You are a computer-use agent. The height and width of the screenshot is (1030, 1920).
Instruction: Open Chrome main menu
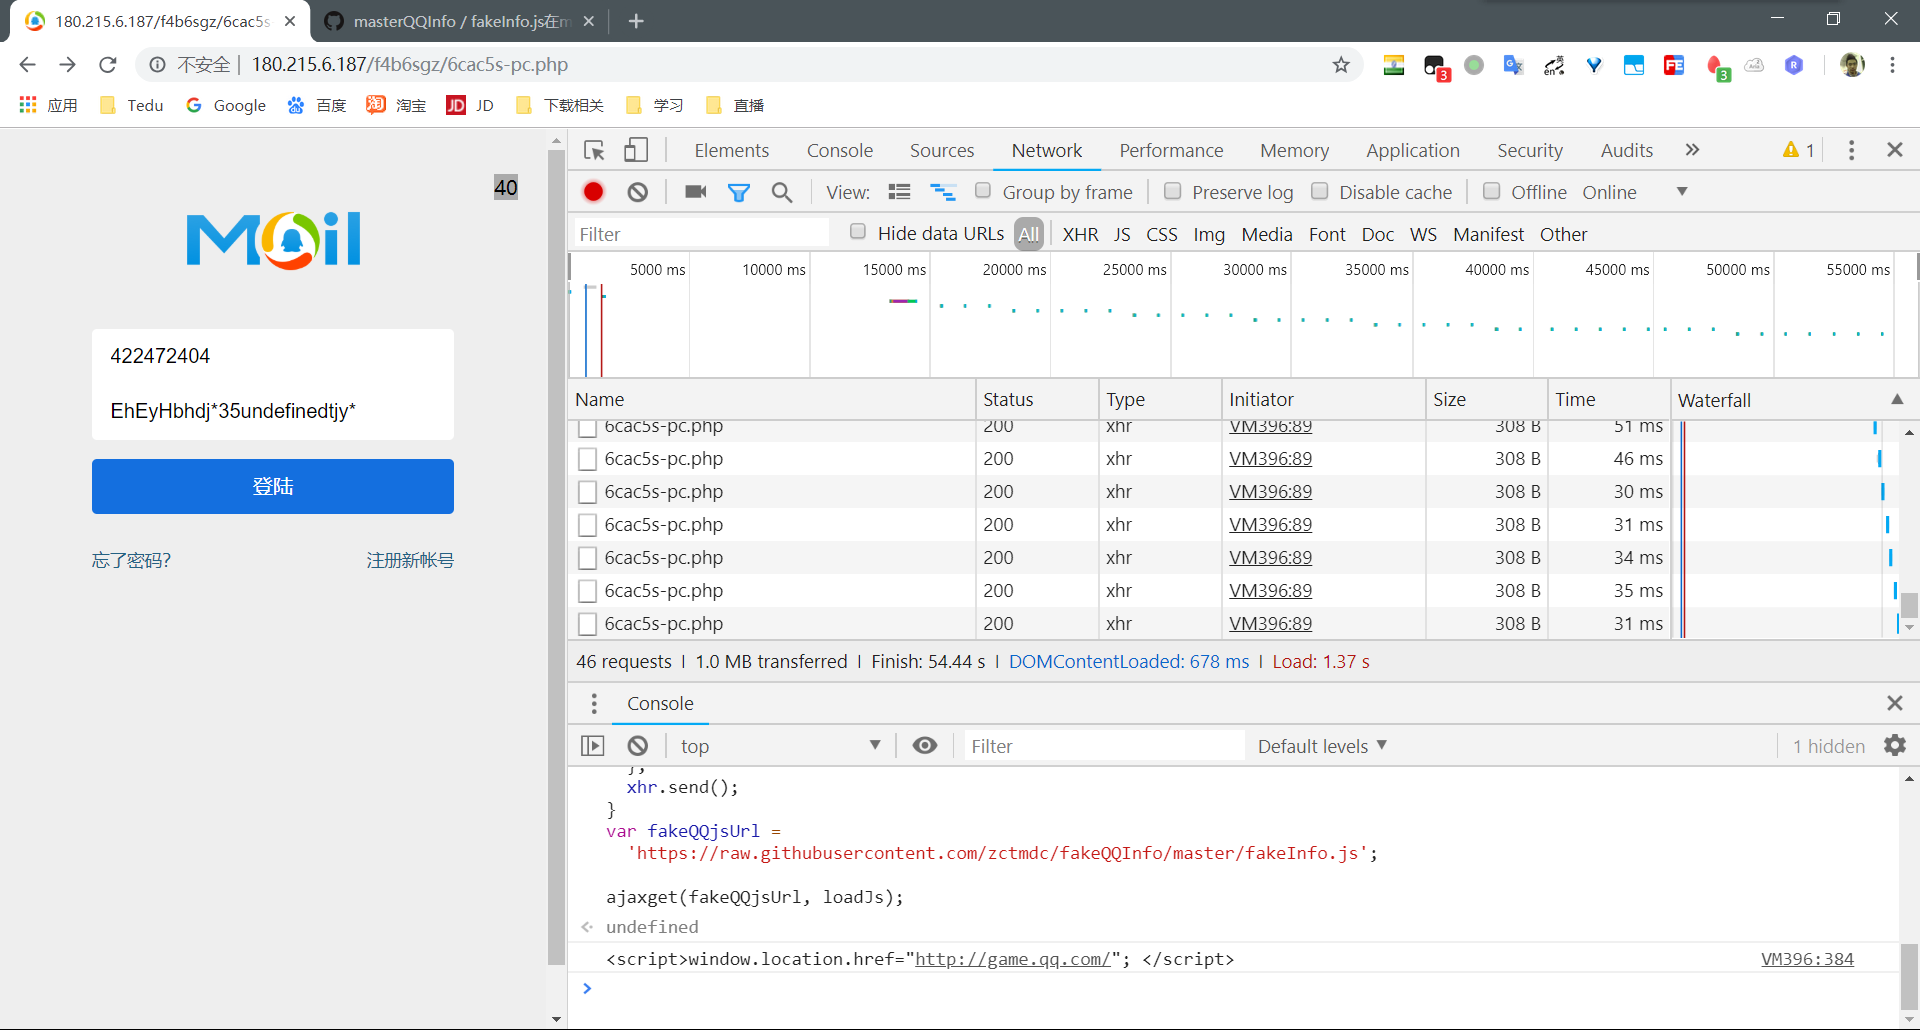click(1893, 65)
